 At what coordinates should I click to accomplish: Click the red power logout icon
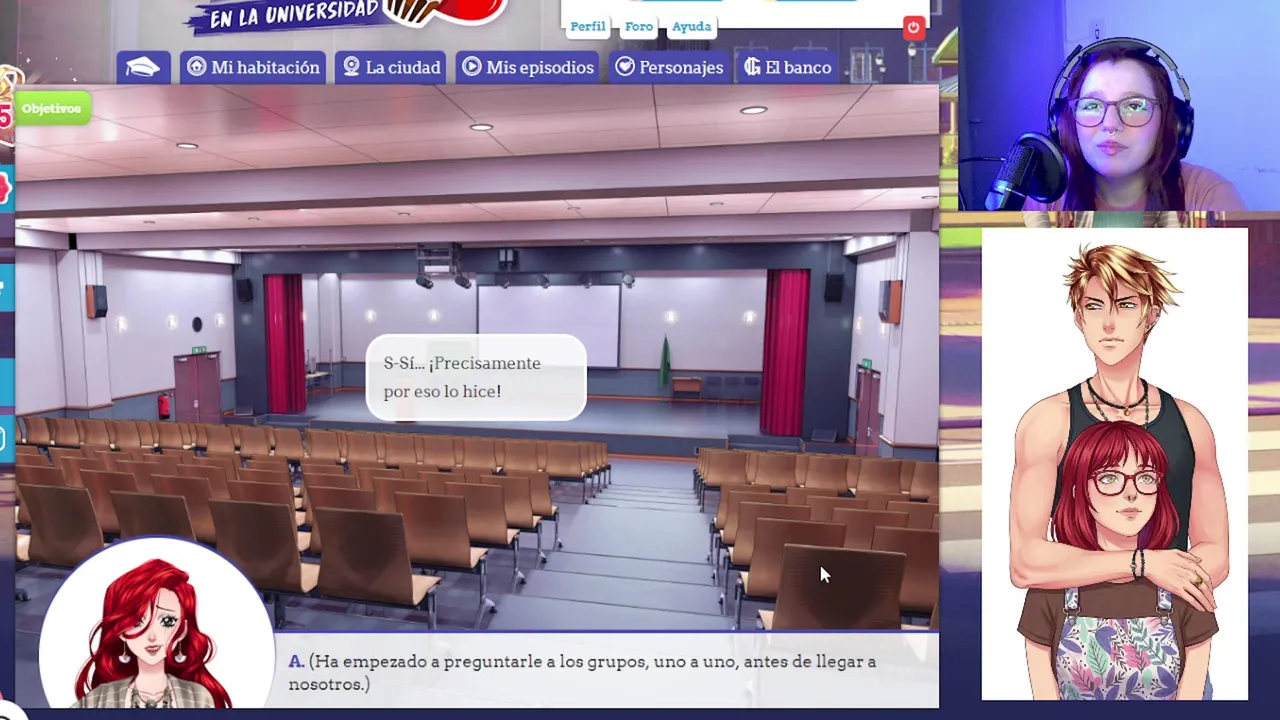[x=913, y=28]
